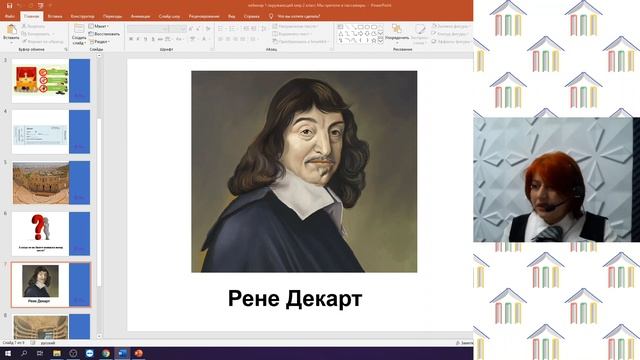Viewport: 640px width, 360px height.
Task: Select the text box shape in shapes gallery
Action: tap(340, 27)
